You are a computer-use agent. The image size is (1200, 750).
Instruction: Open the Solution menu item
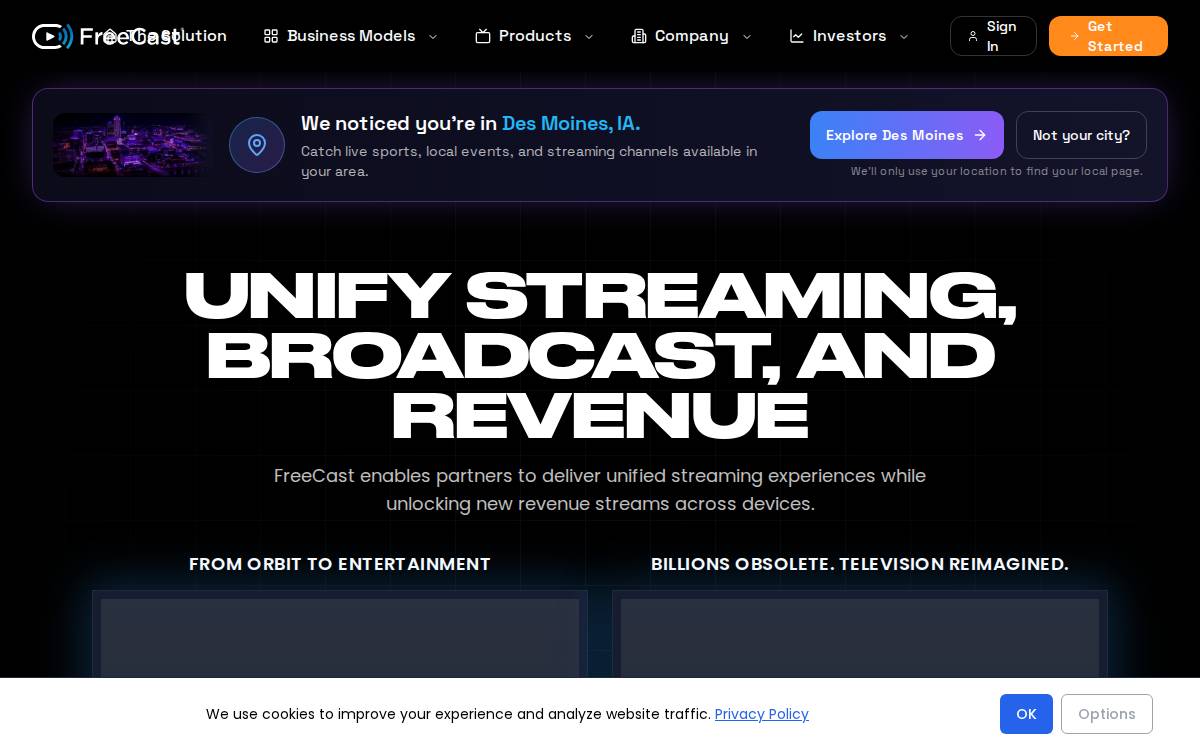point(165,36)
